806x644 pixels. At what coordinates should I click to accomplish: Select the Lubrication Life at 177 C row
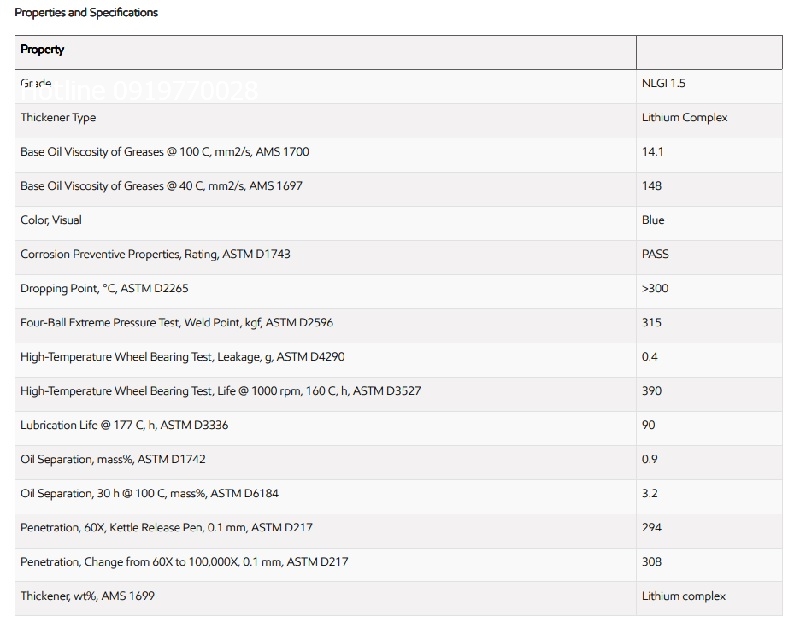(x=124, y=425)
